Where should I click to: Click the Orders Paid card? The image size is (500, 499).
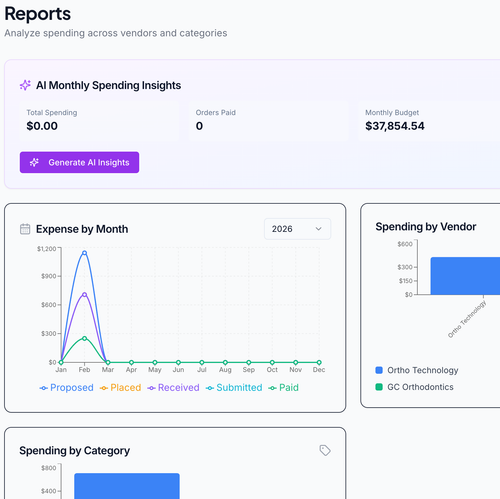click(268, 121)
